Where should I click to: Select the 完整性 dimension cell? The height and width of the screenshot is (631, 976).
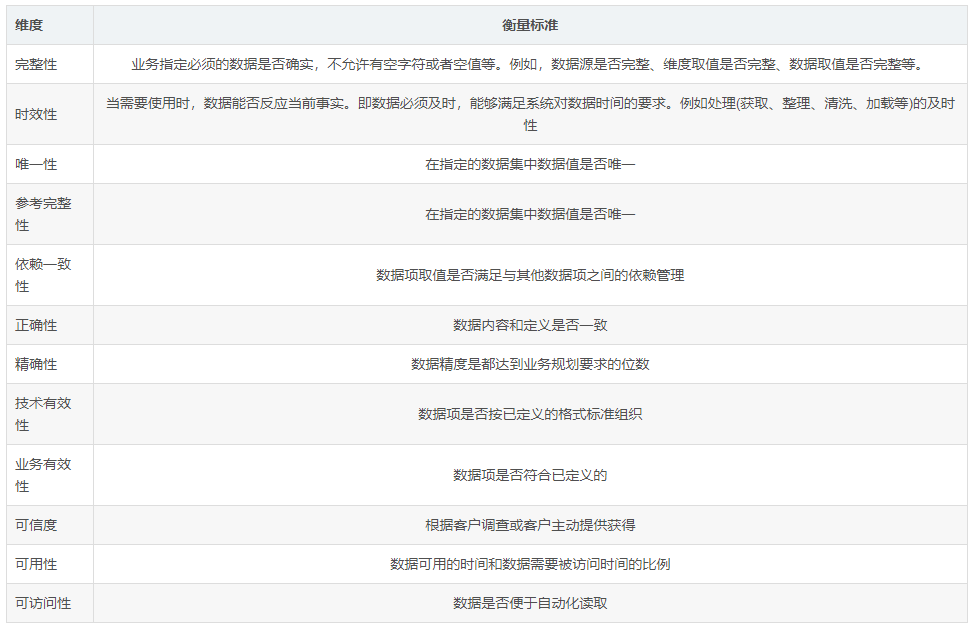tap(50, 64)
